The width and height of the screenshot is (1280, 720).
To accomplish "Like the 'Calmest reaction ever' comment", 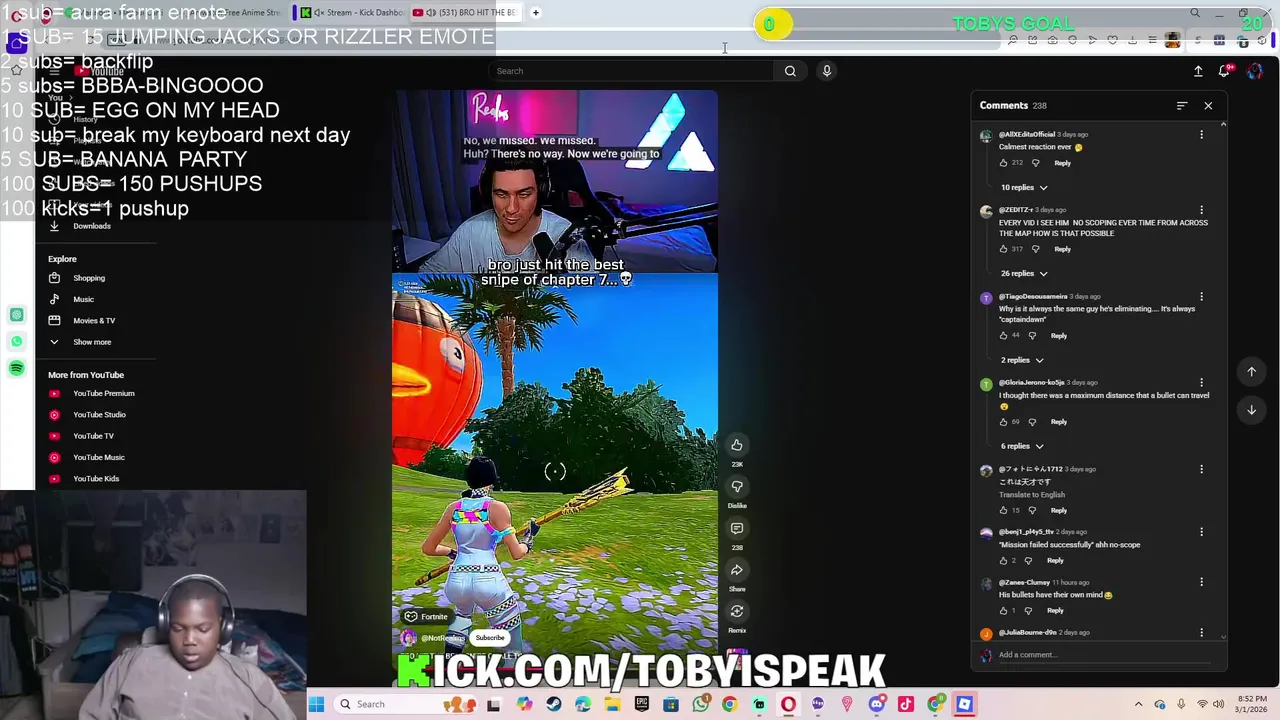I will tap(1004, 163).
